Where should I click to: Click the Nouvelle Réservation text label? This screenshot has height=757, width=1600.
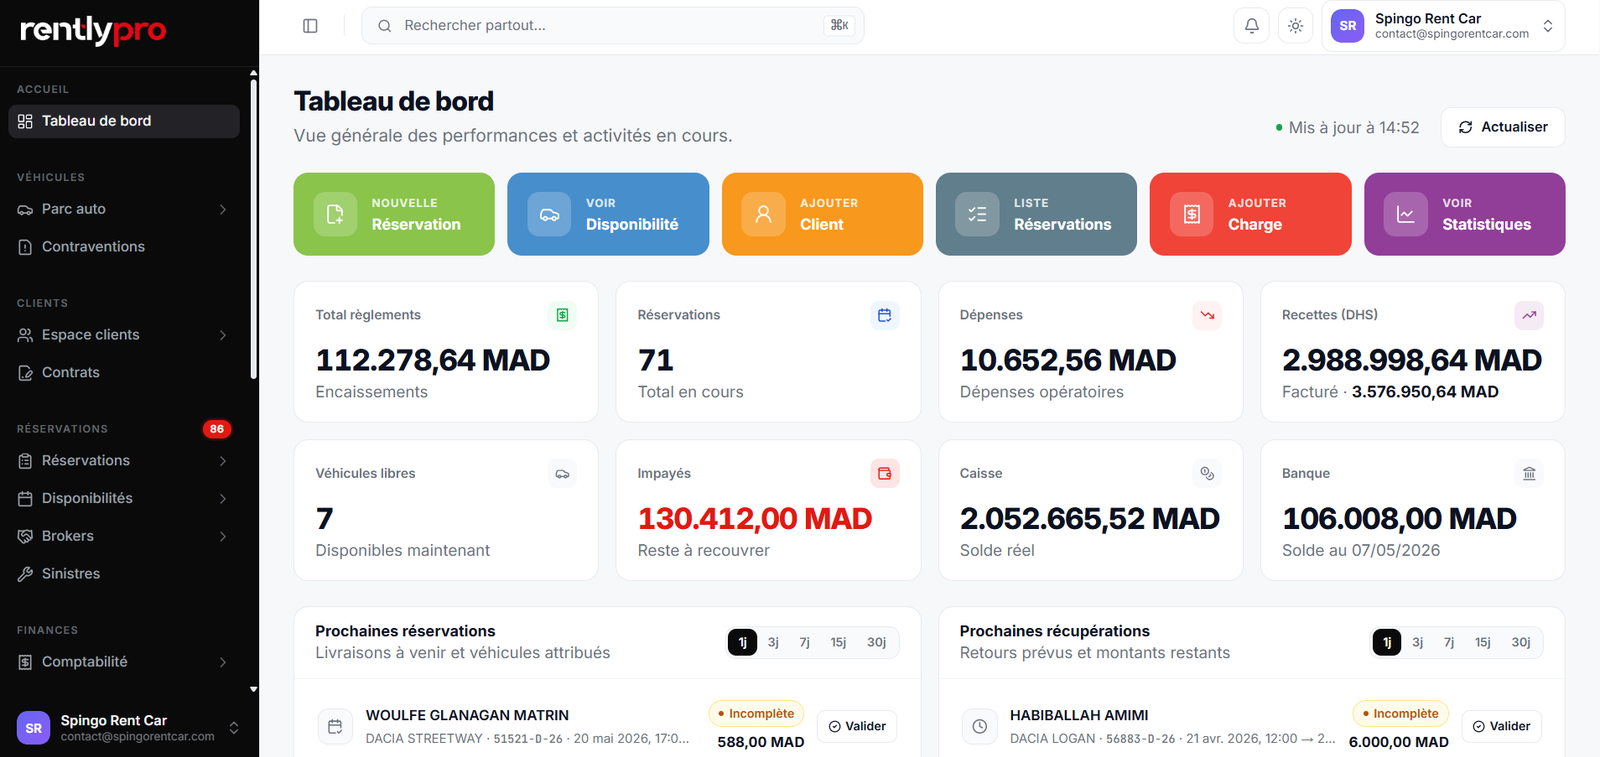click(x=416, y=215)
